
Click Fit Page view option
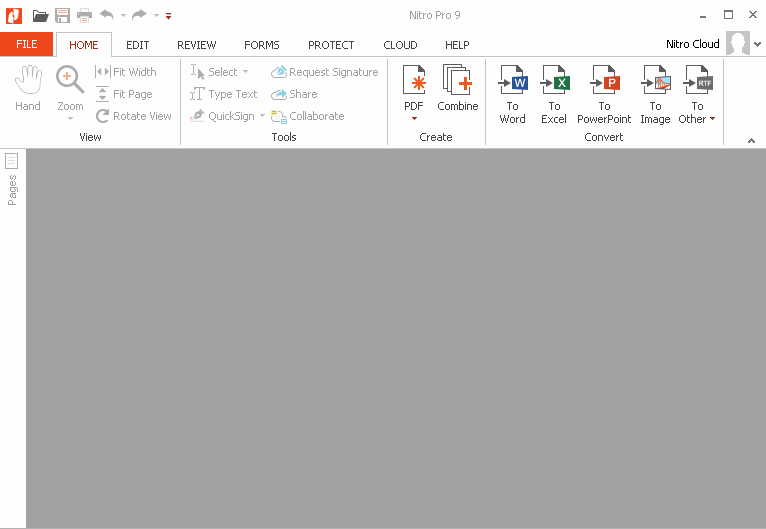click(124, 94)
